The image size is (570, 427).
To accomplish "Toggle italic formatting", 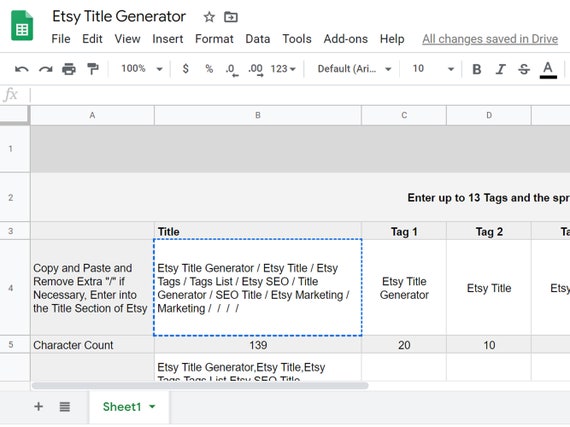I will pos(501,69).
